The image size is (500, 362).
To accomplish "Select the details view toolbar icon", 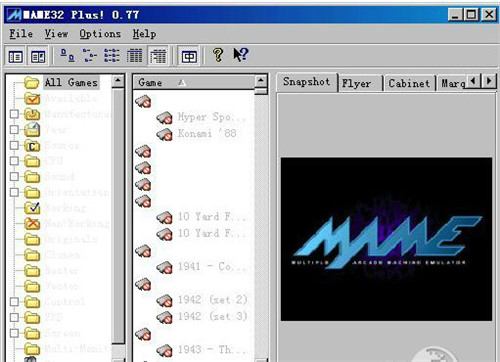I will 134,56.
